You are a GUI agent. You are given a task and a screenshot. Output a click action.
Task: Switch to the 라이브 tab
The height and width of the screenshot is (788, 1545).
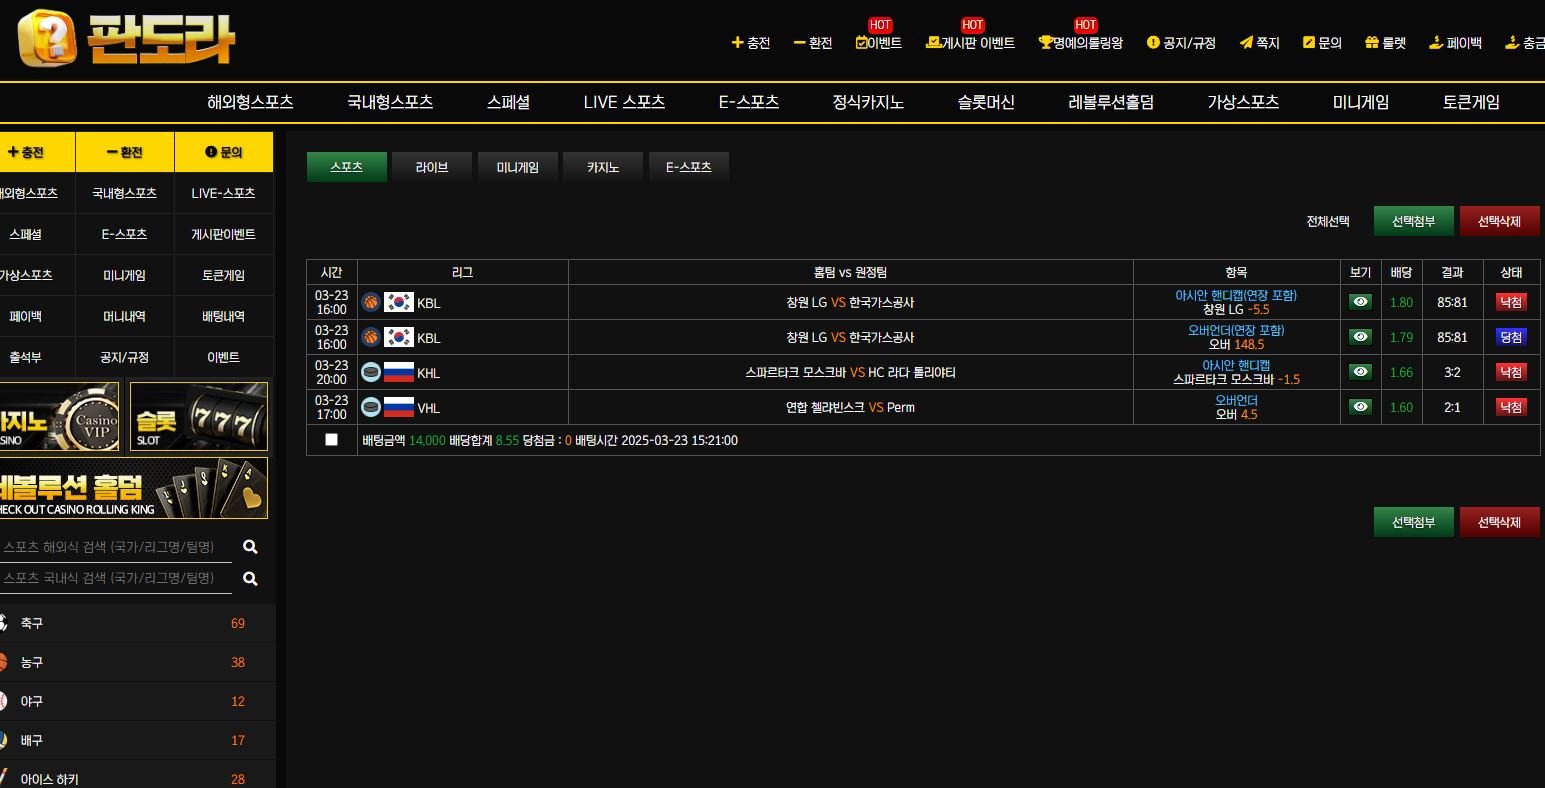pyautogui.click(x=432, y=167)
